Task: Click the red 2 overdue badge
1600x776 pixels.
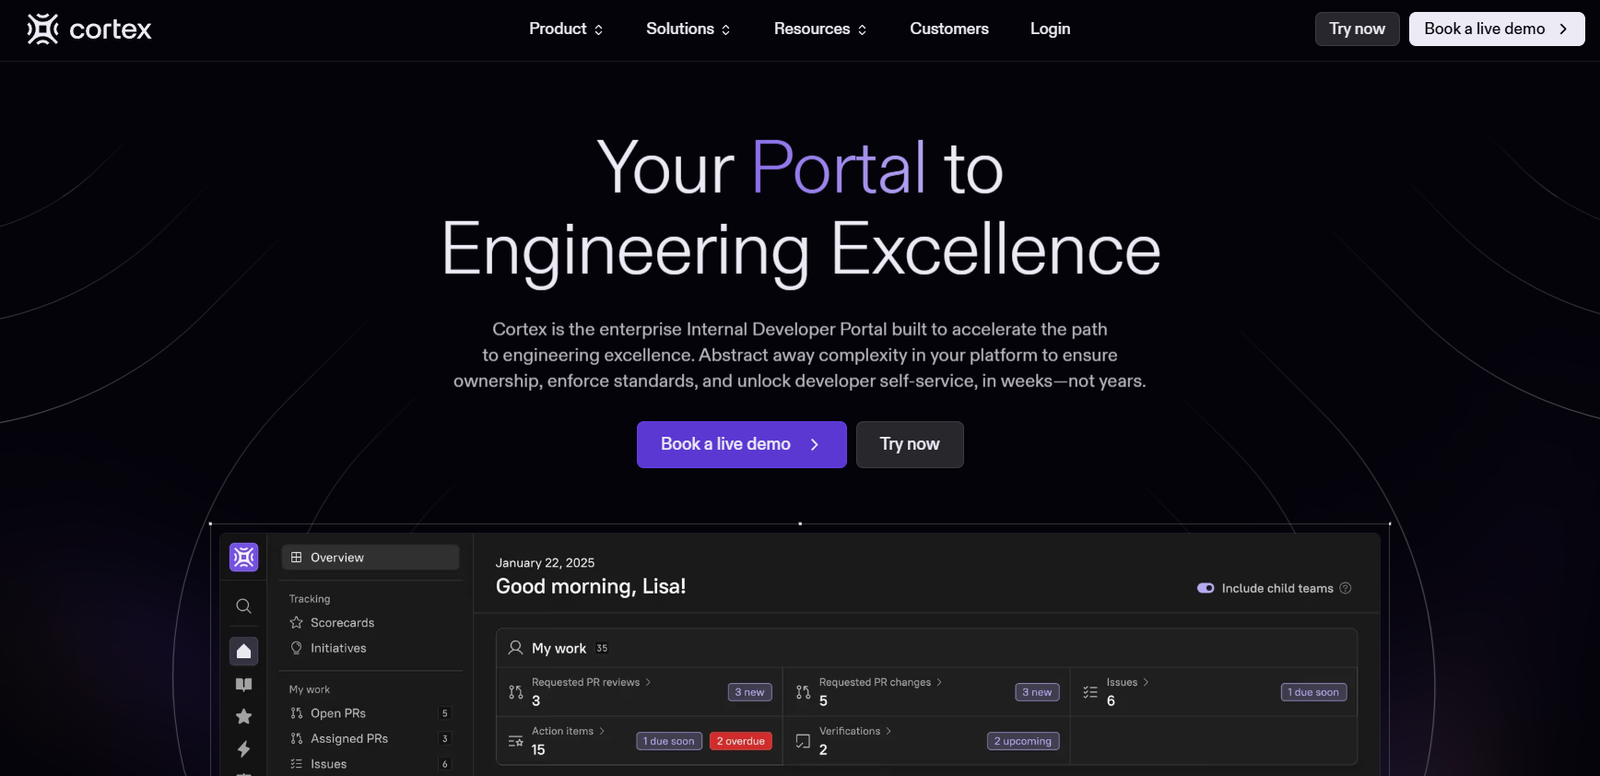Action: 740,741
